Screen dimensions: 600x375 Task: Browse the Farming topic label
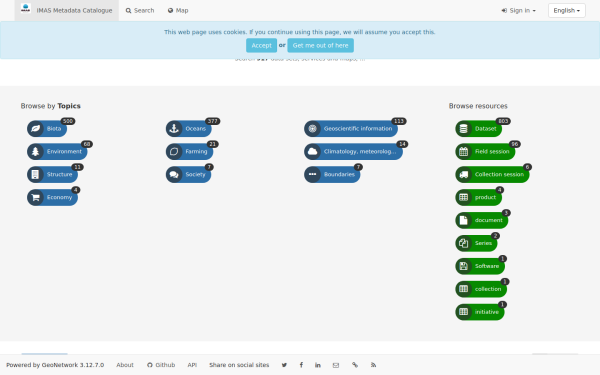click(196, 152)
